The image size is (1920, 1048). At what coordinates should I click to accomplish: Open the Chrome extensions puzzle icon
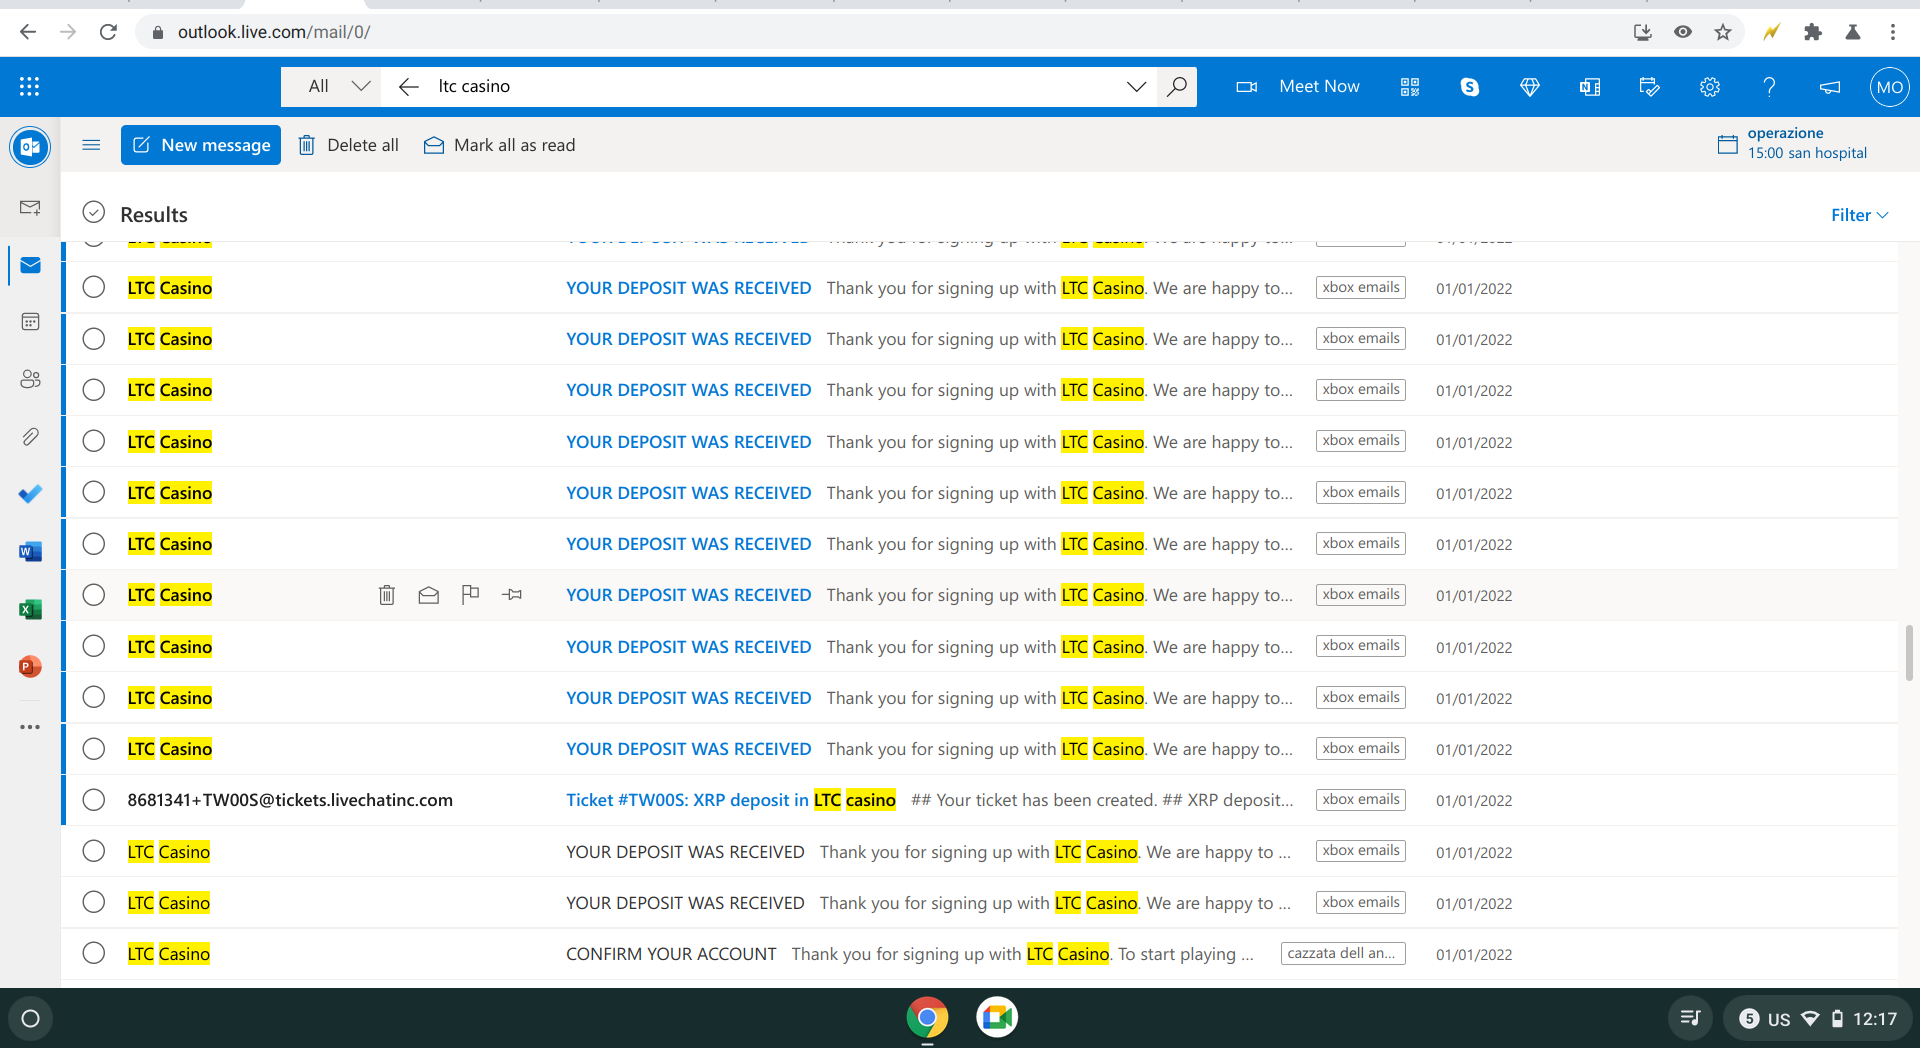pos(1812,32)
